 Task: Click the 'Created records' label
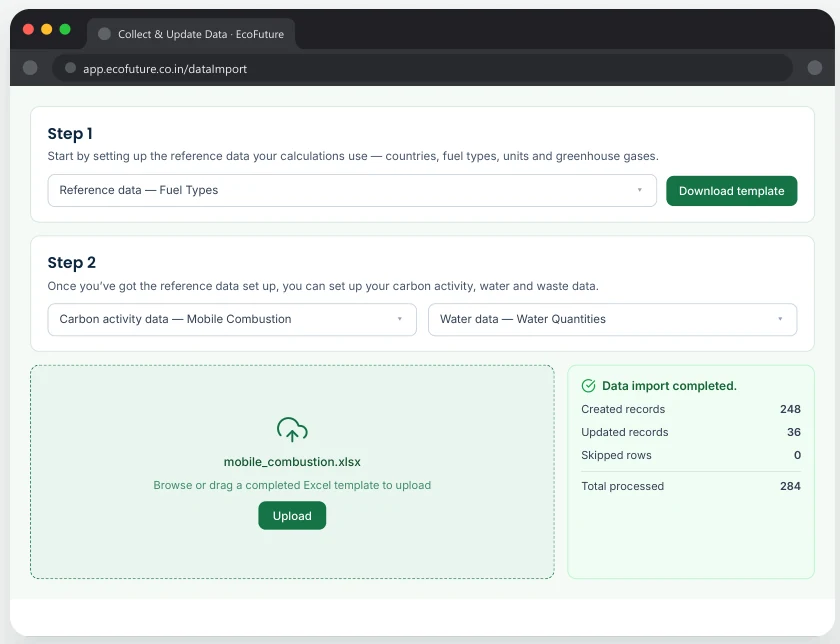[x=623, y=409]
